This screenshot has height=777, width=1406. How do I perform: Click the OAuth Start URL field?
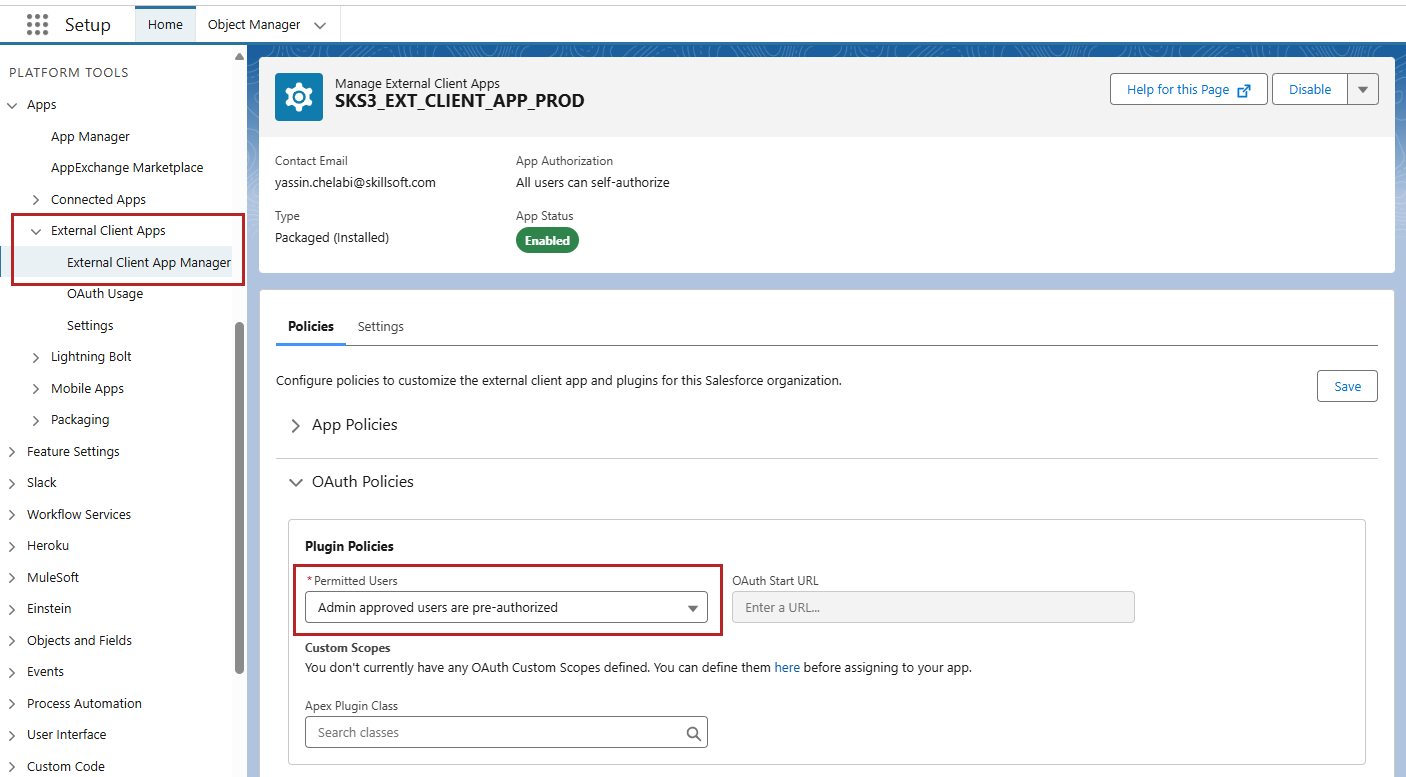[x=933, y=607]
